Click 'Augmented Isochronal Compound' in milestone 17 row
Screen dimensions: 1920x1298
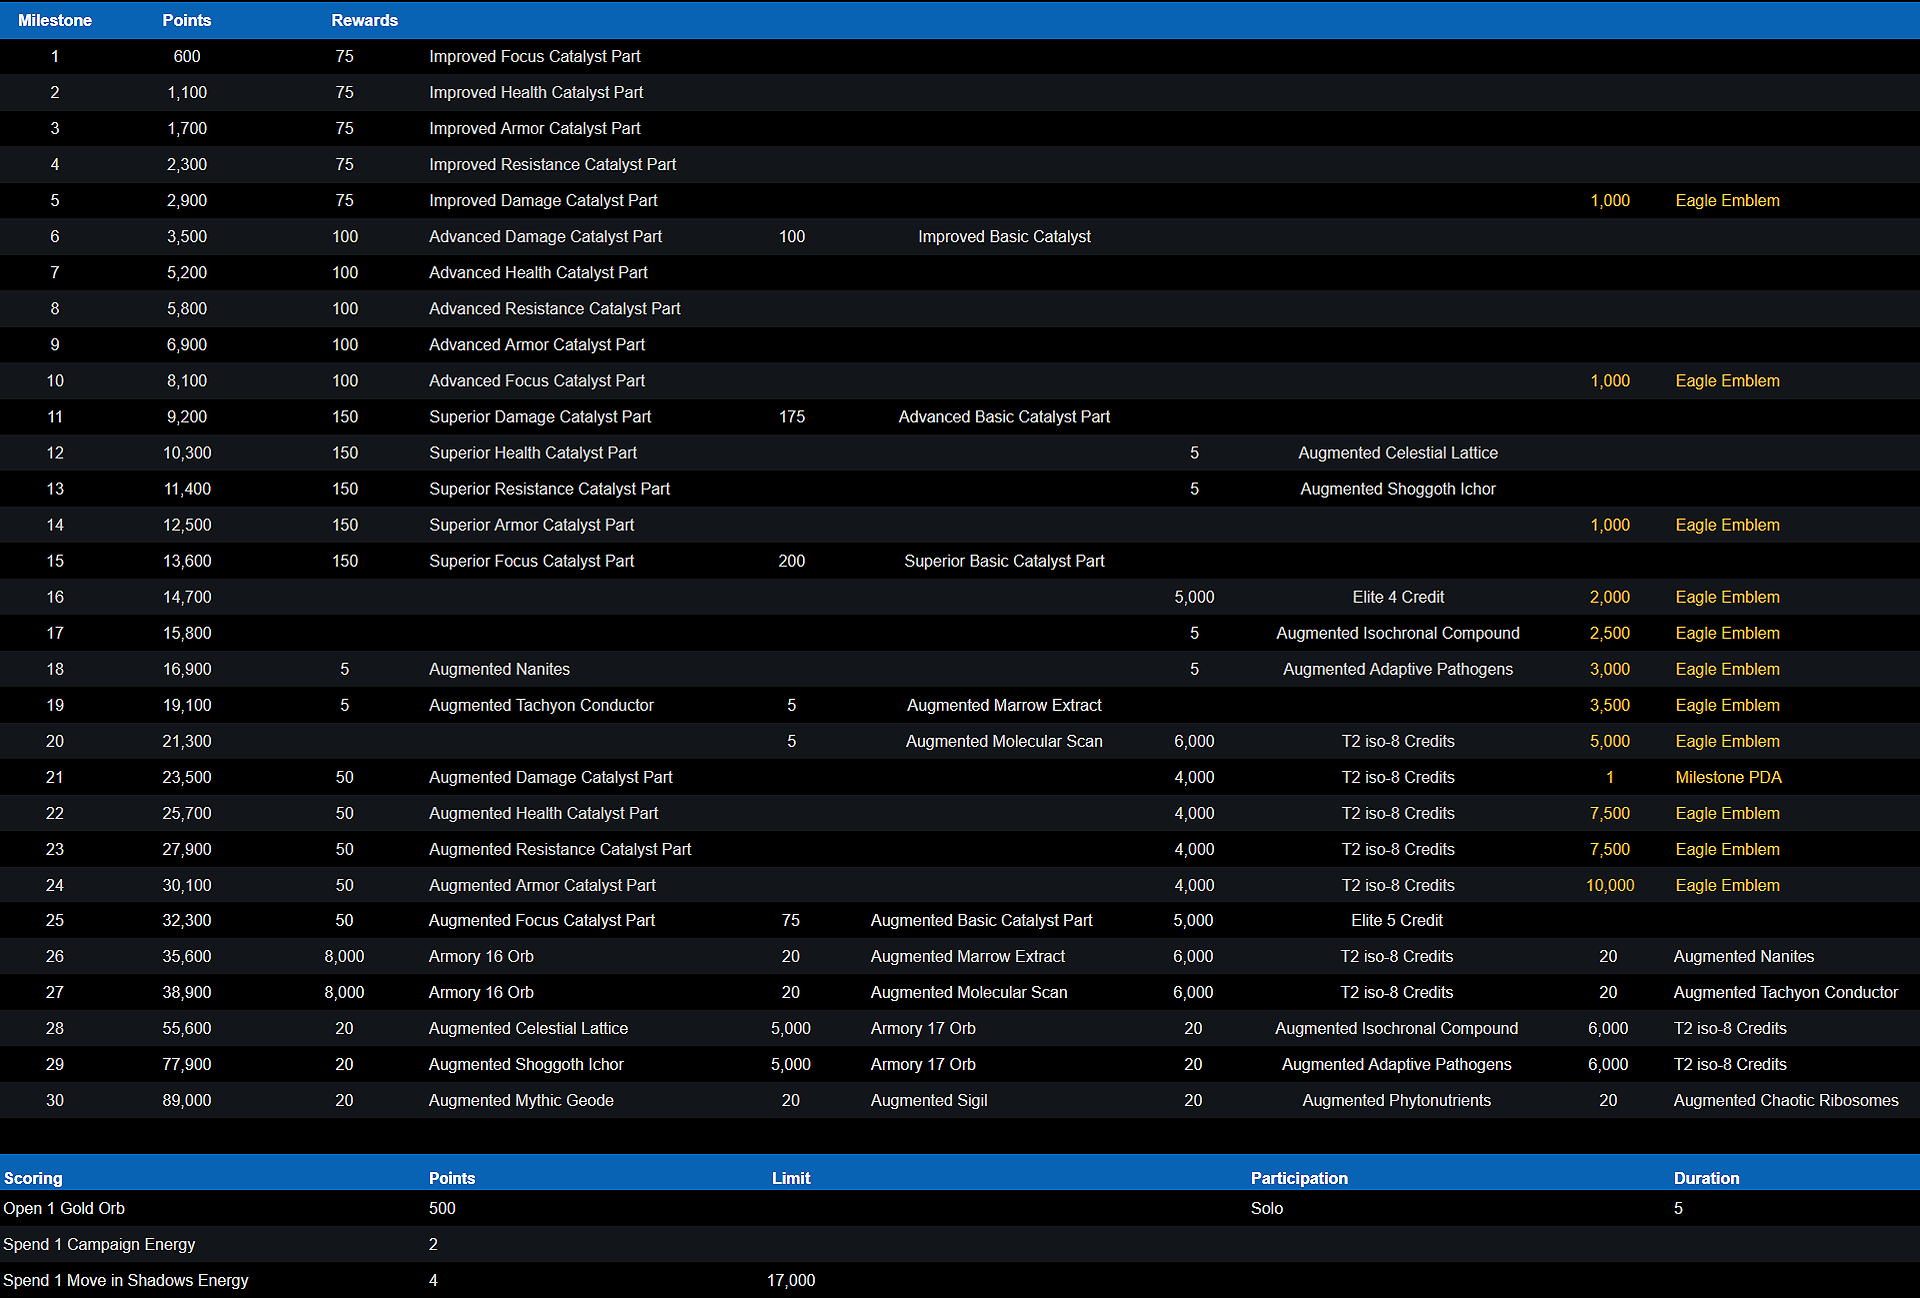tap(1398, 633)
